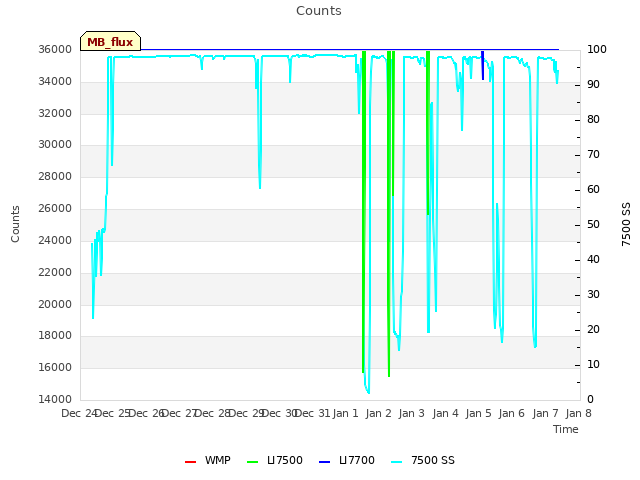Click the 80 right axis tick label
Screen dimensions: 640x480
[593, 120]
